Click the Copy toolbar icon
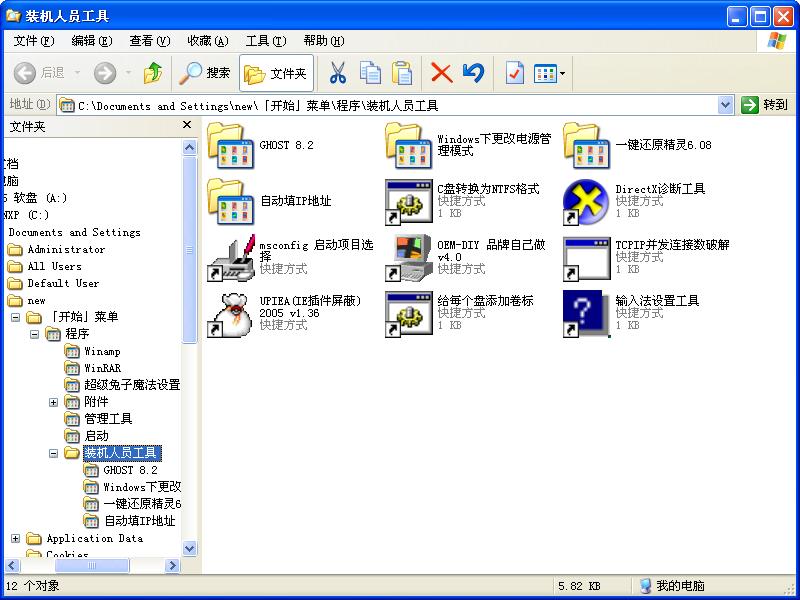The image size is (800, 600). pos(370,73)
